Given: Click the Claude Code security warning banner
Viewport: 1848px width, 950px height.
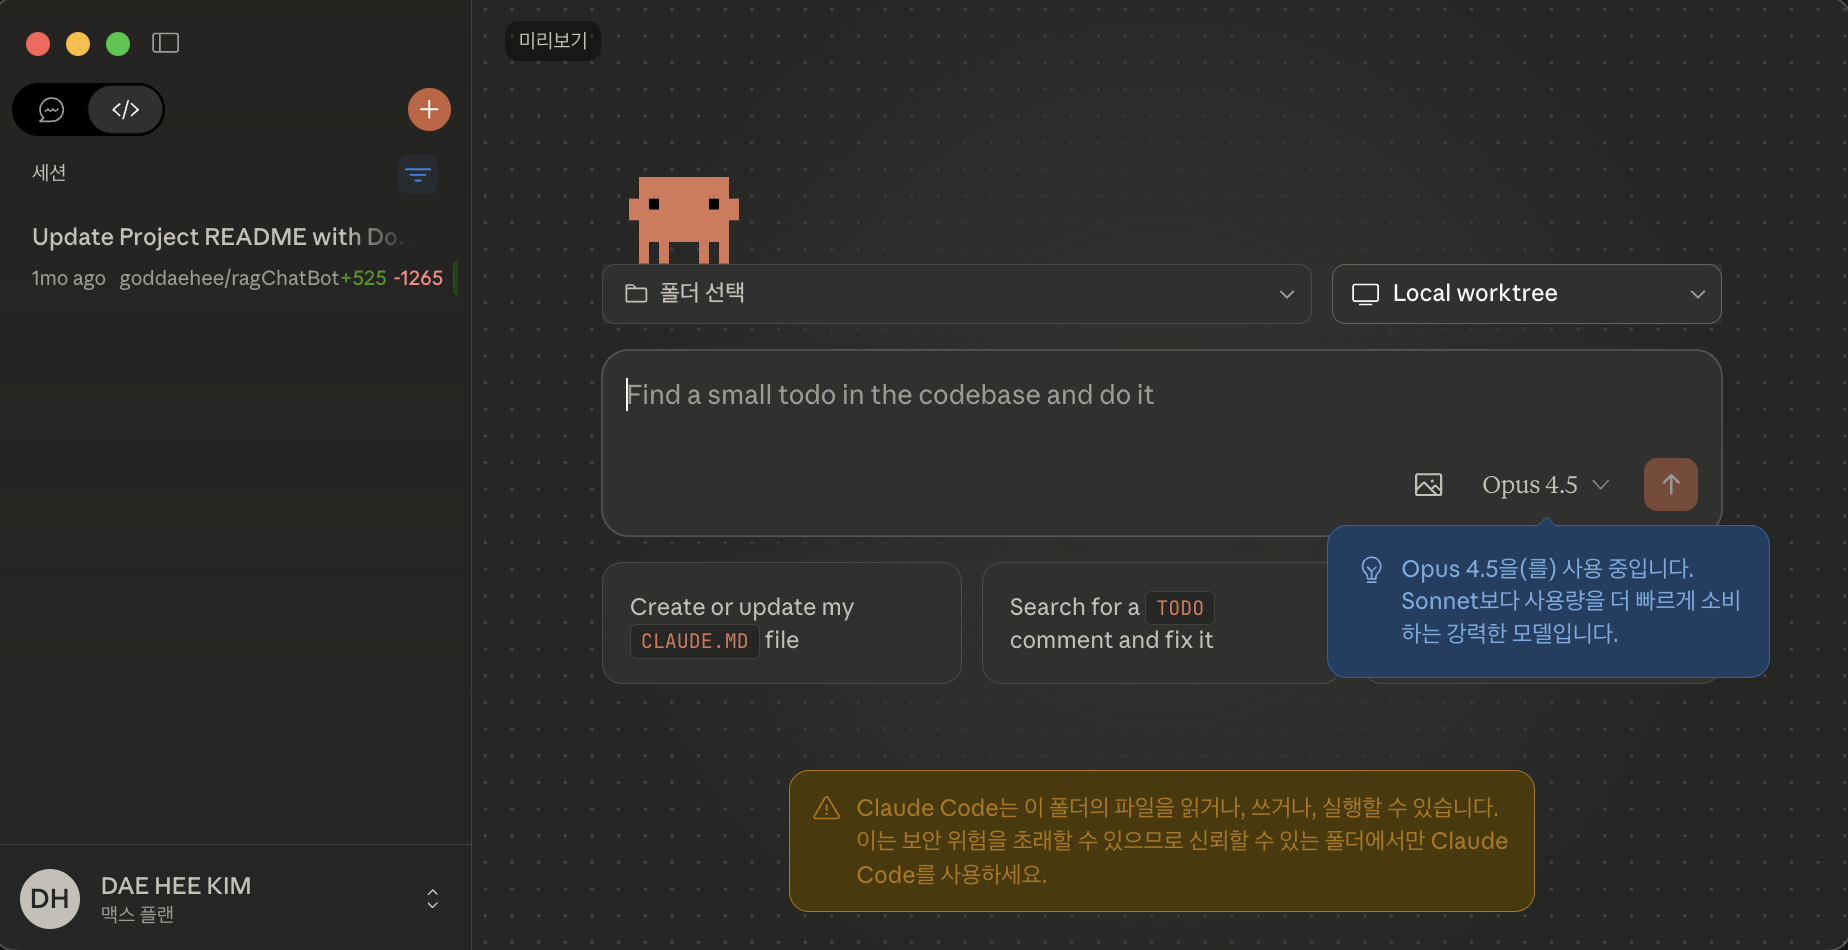Looking at the screenshot, I should click(x=1161, y=841).
